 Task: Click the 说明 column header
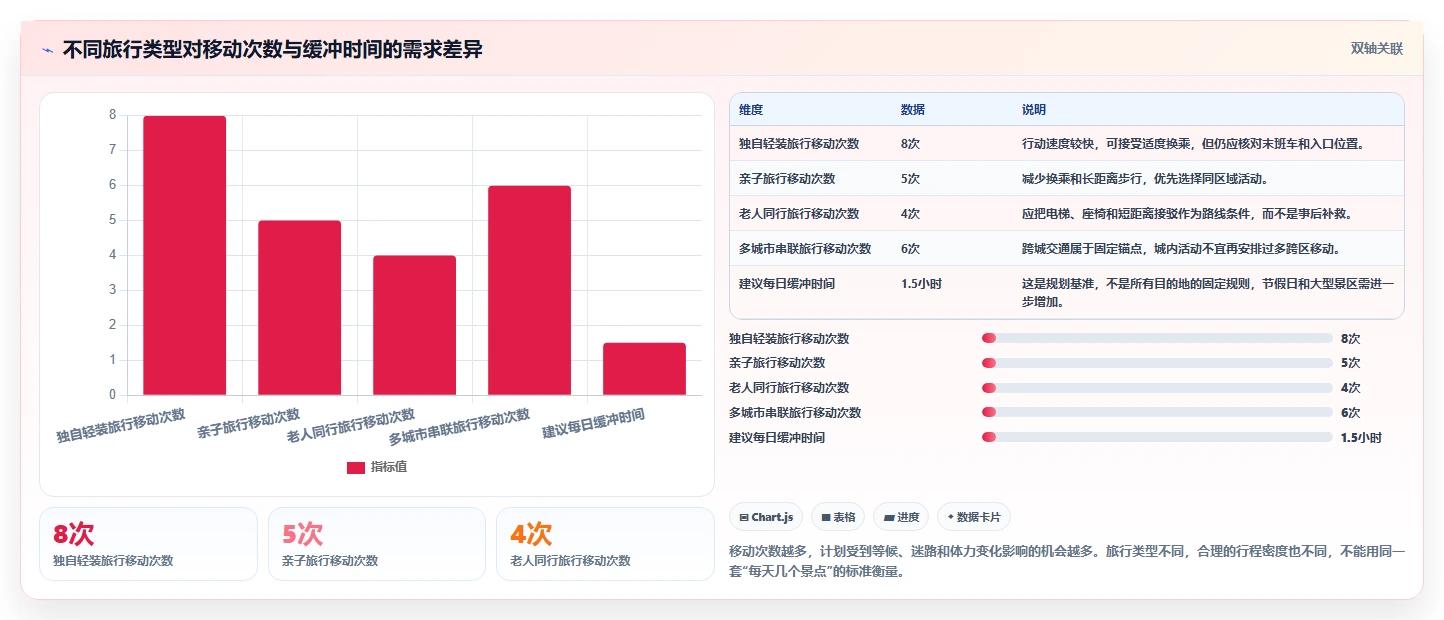(x=1034, y=109)
